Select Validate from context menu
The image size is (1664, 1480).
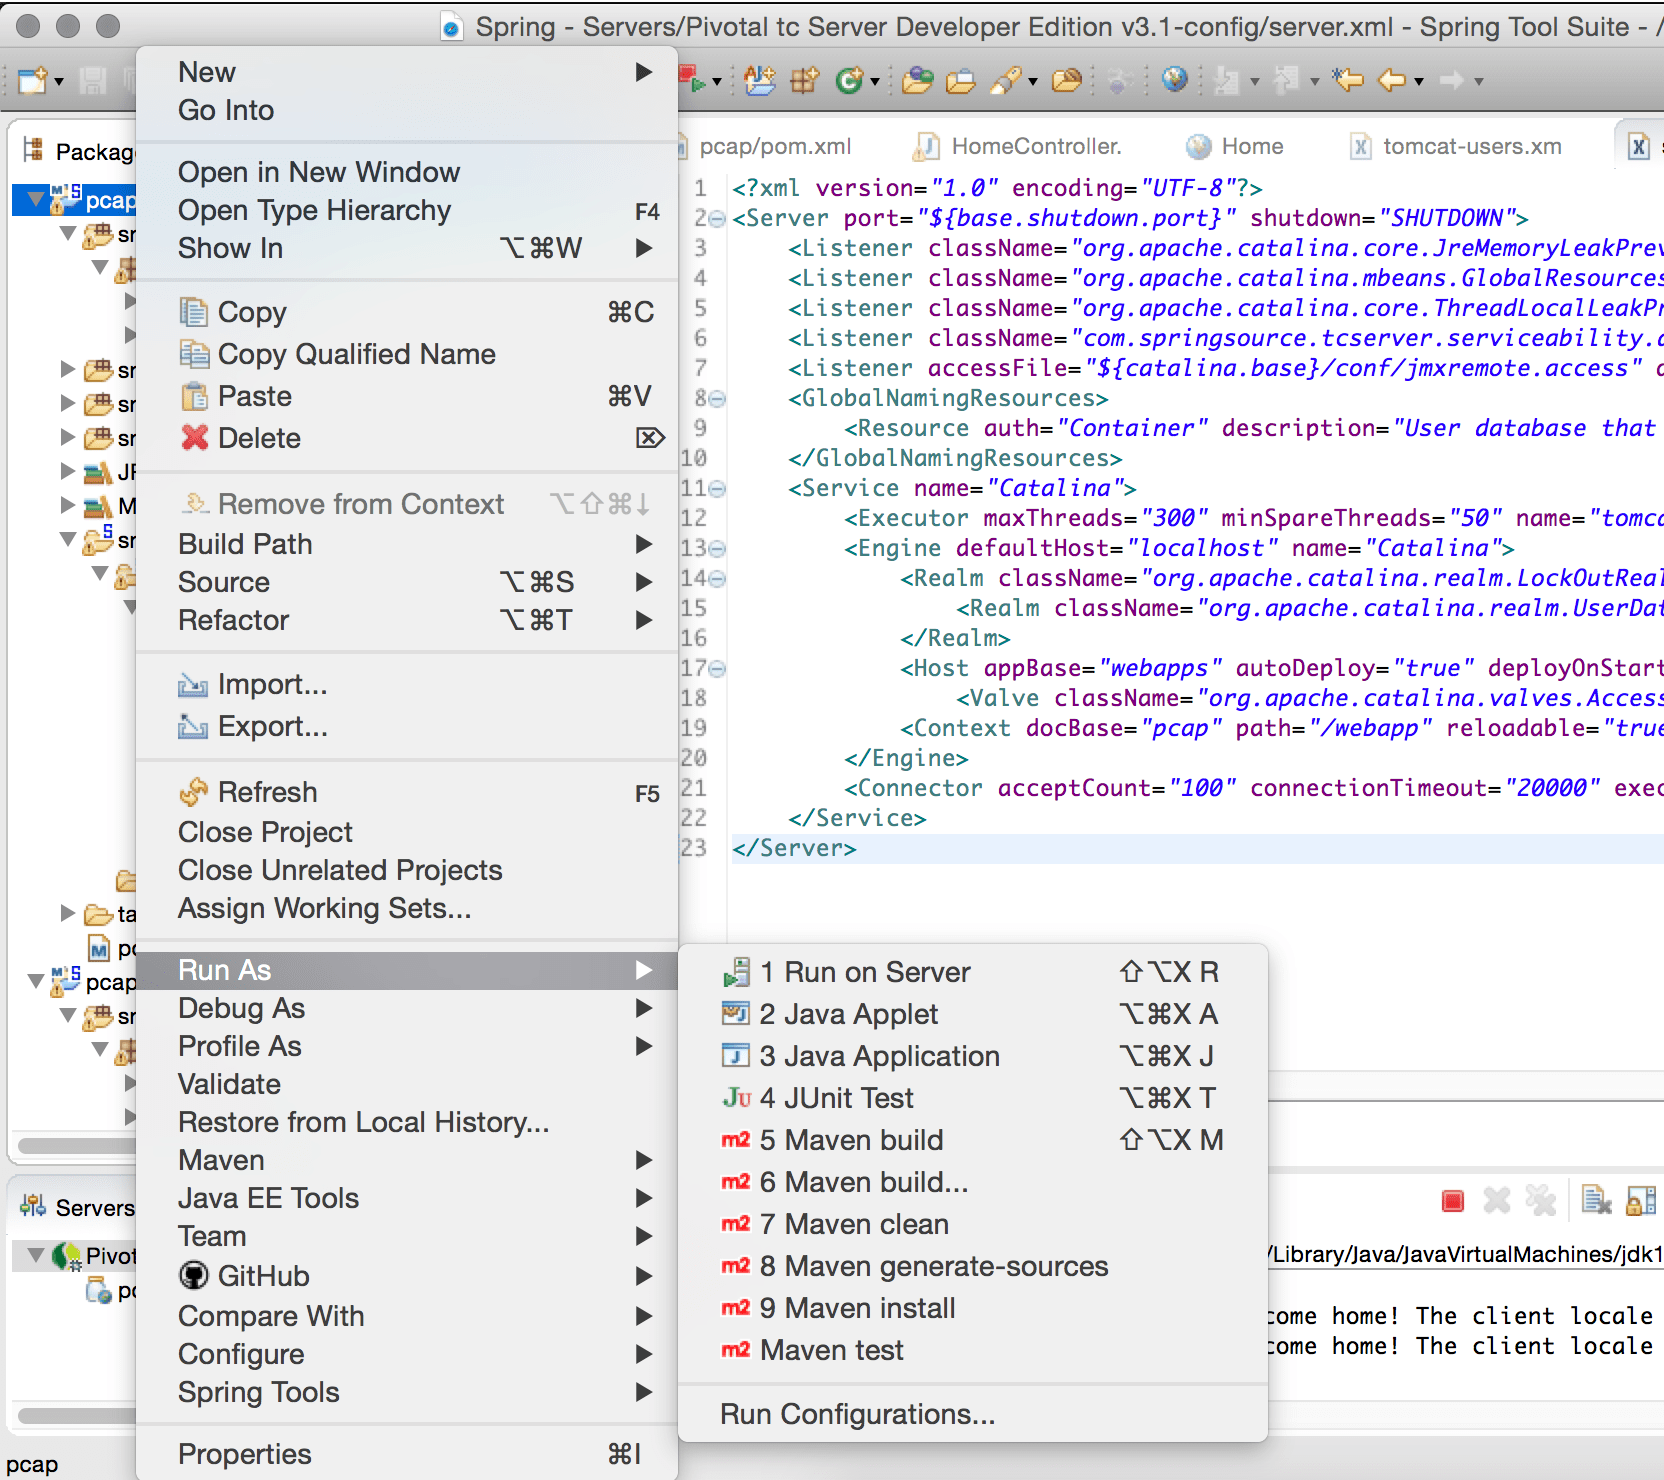pos(407,1084)
